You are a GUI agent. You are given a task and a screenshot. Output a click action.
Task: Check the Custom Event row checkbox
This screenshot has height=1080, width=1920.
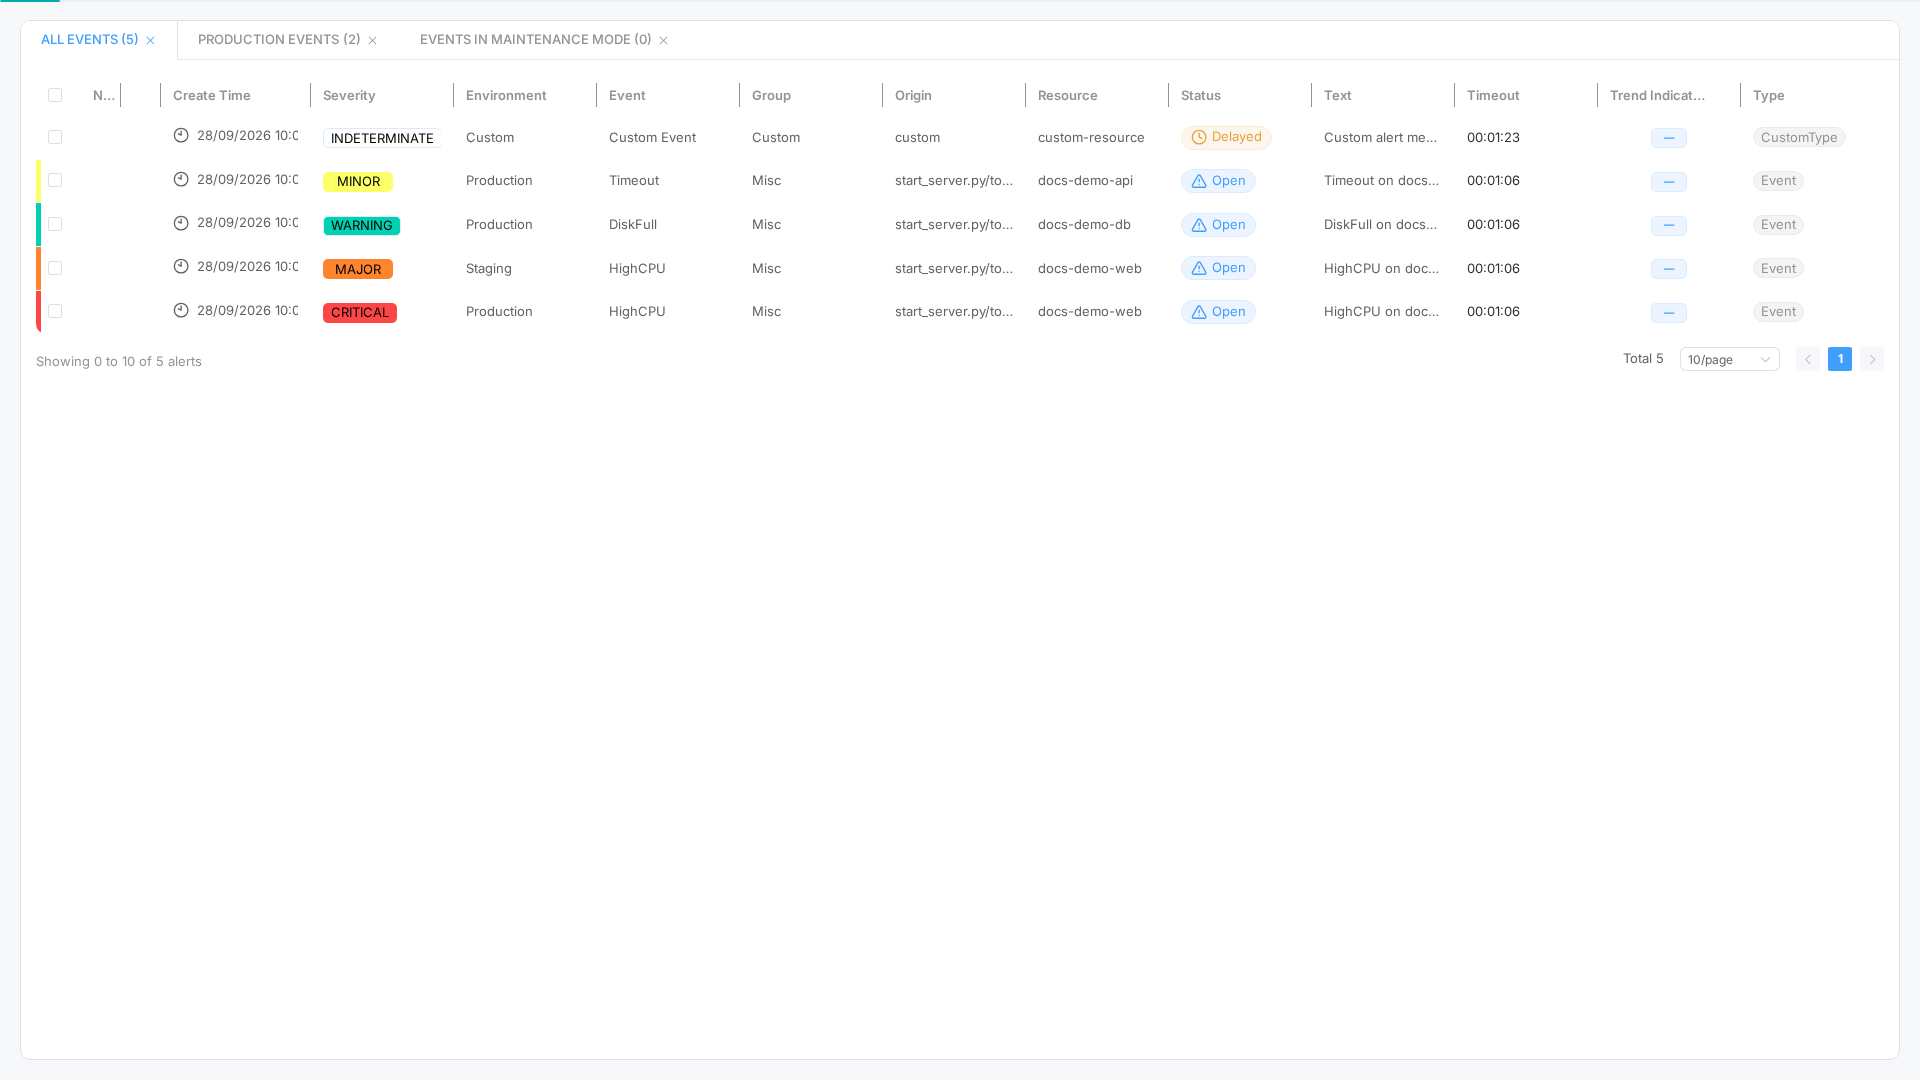(55, 137)
